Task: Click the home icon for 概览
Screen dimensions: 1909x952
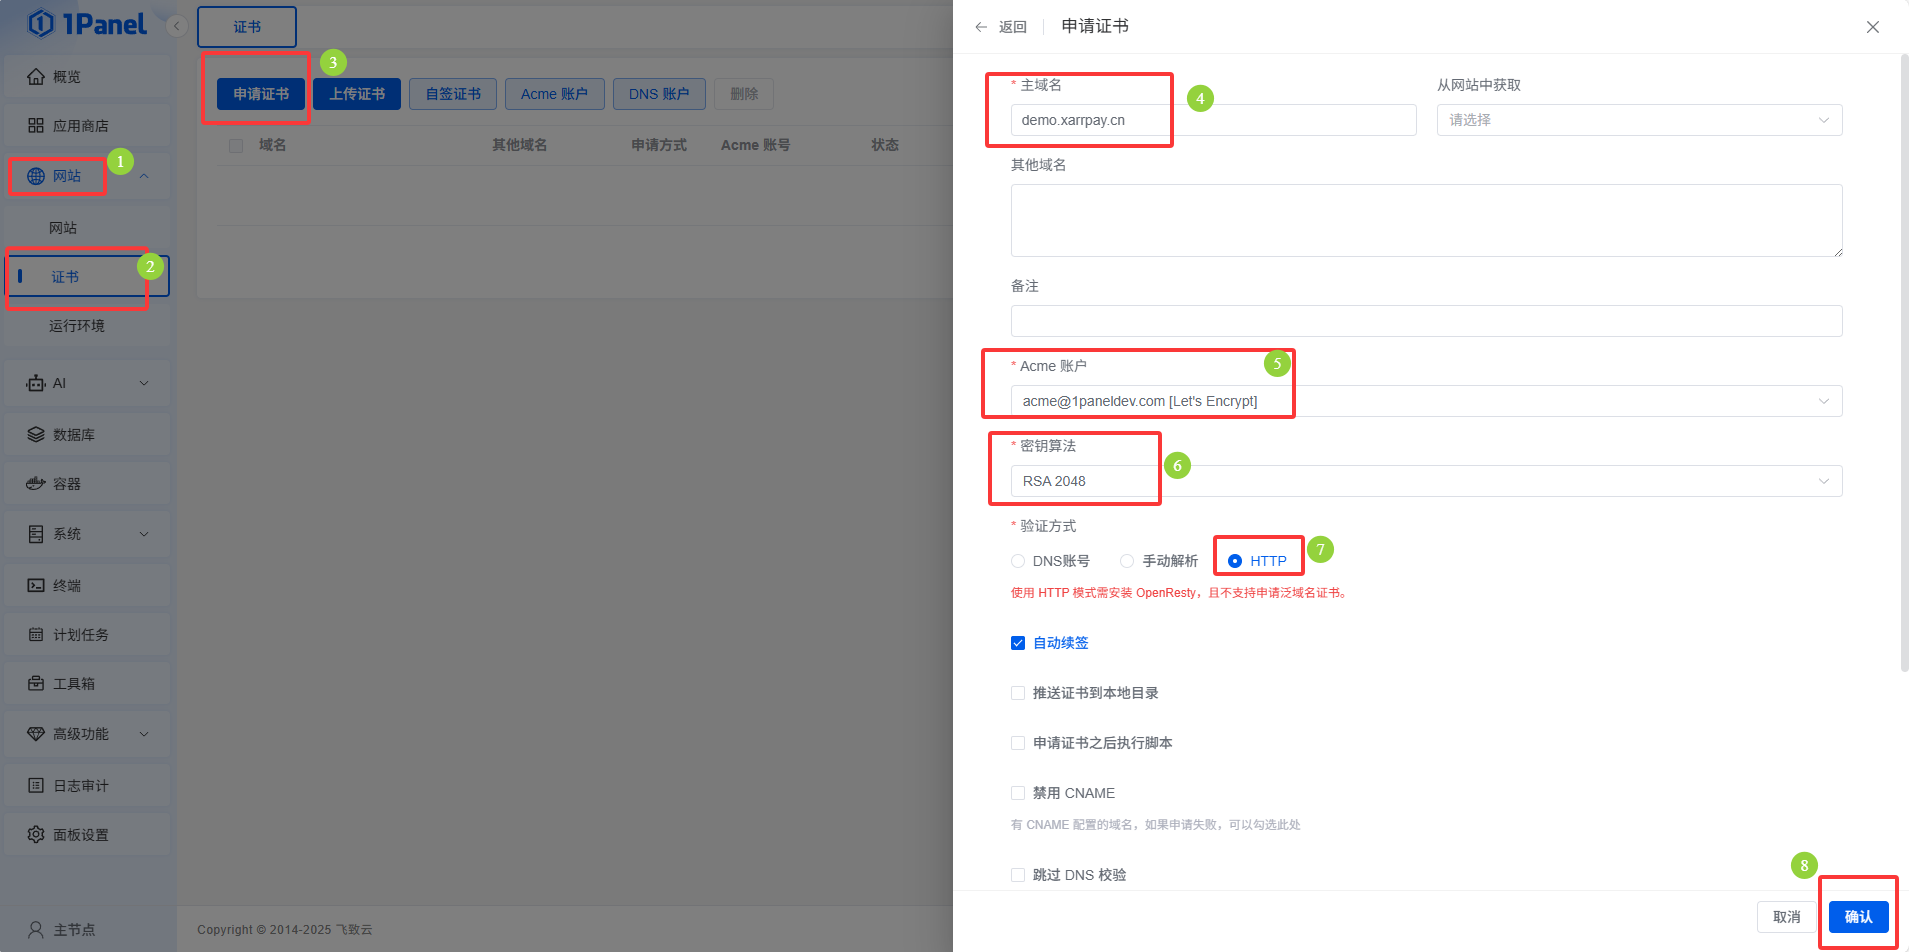Action: [36, 77]
